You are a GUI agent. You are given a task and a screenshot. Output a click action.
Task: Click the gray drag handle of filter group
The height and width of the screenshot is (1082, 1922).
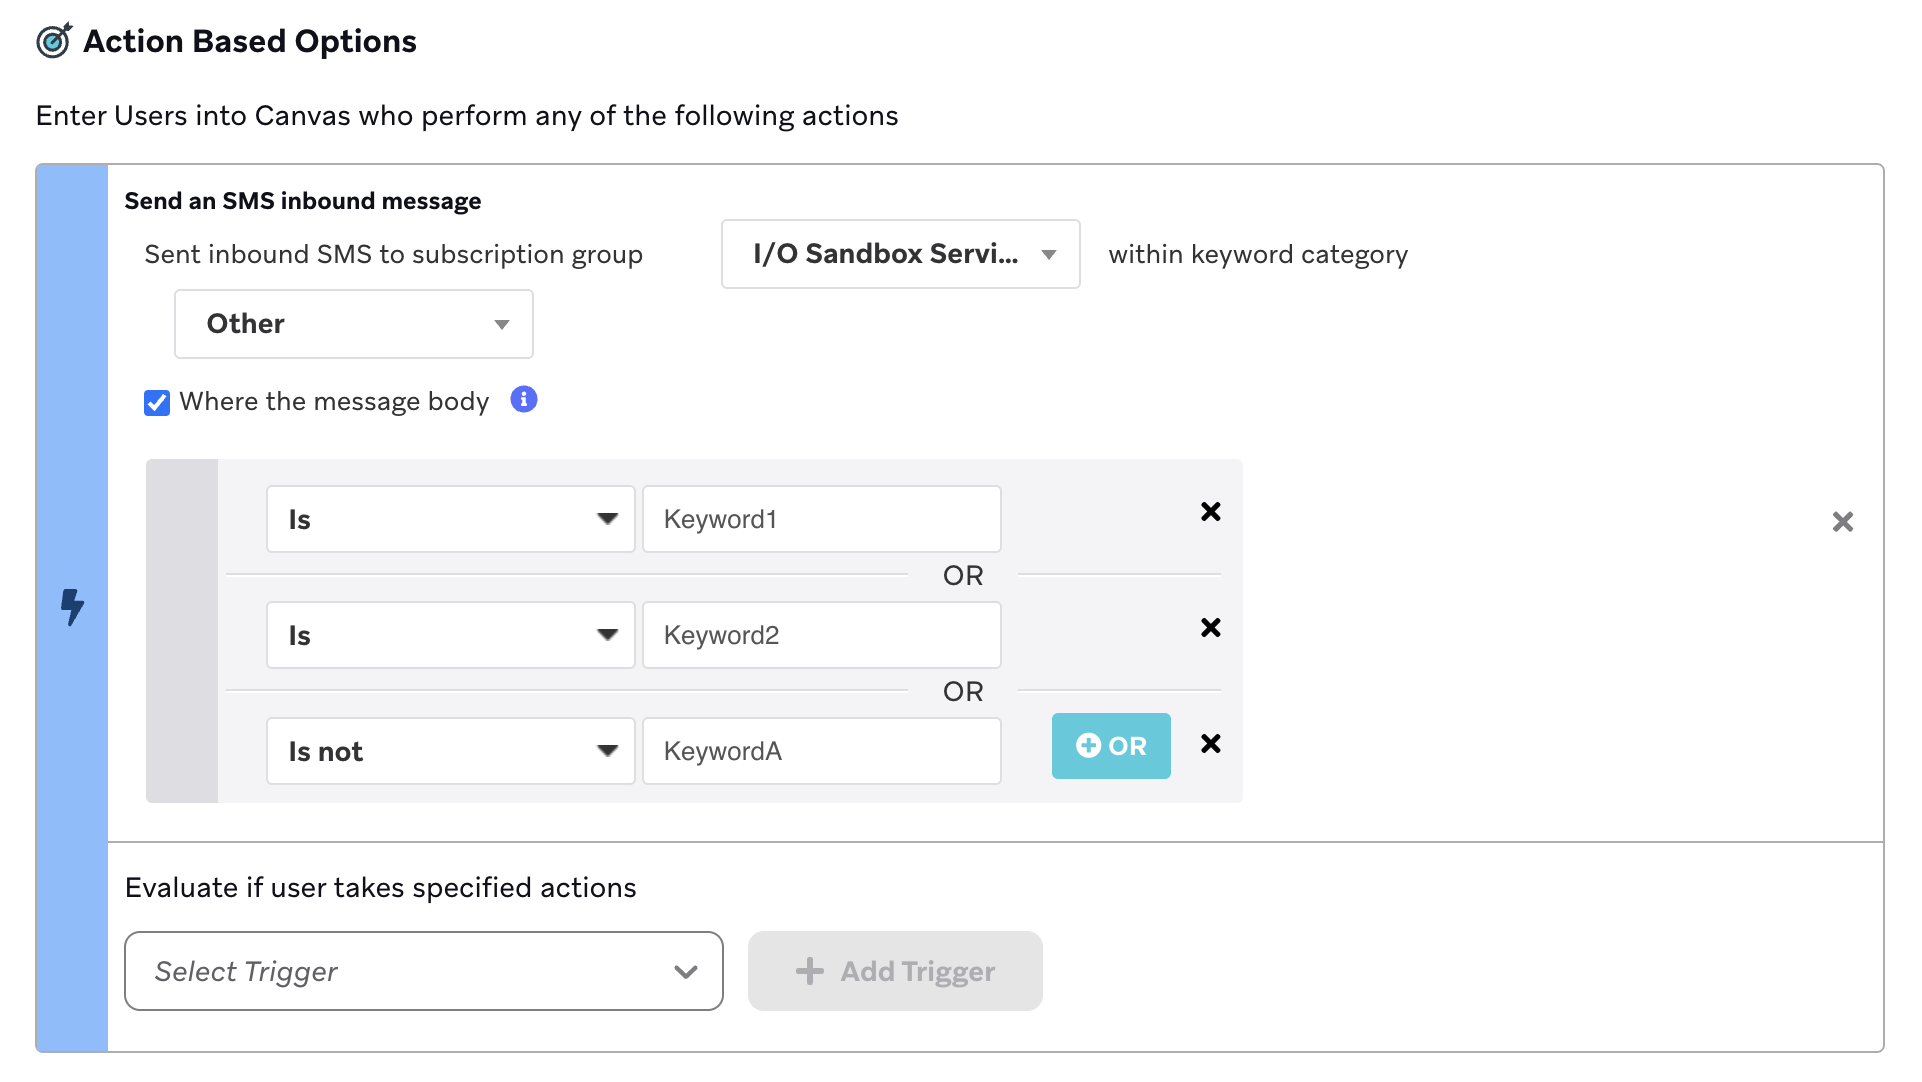(x=182, y=631)
